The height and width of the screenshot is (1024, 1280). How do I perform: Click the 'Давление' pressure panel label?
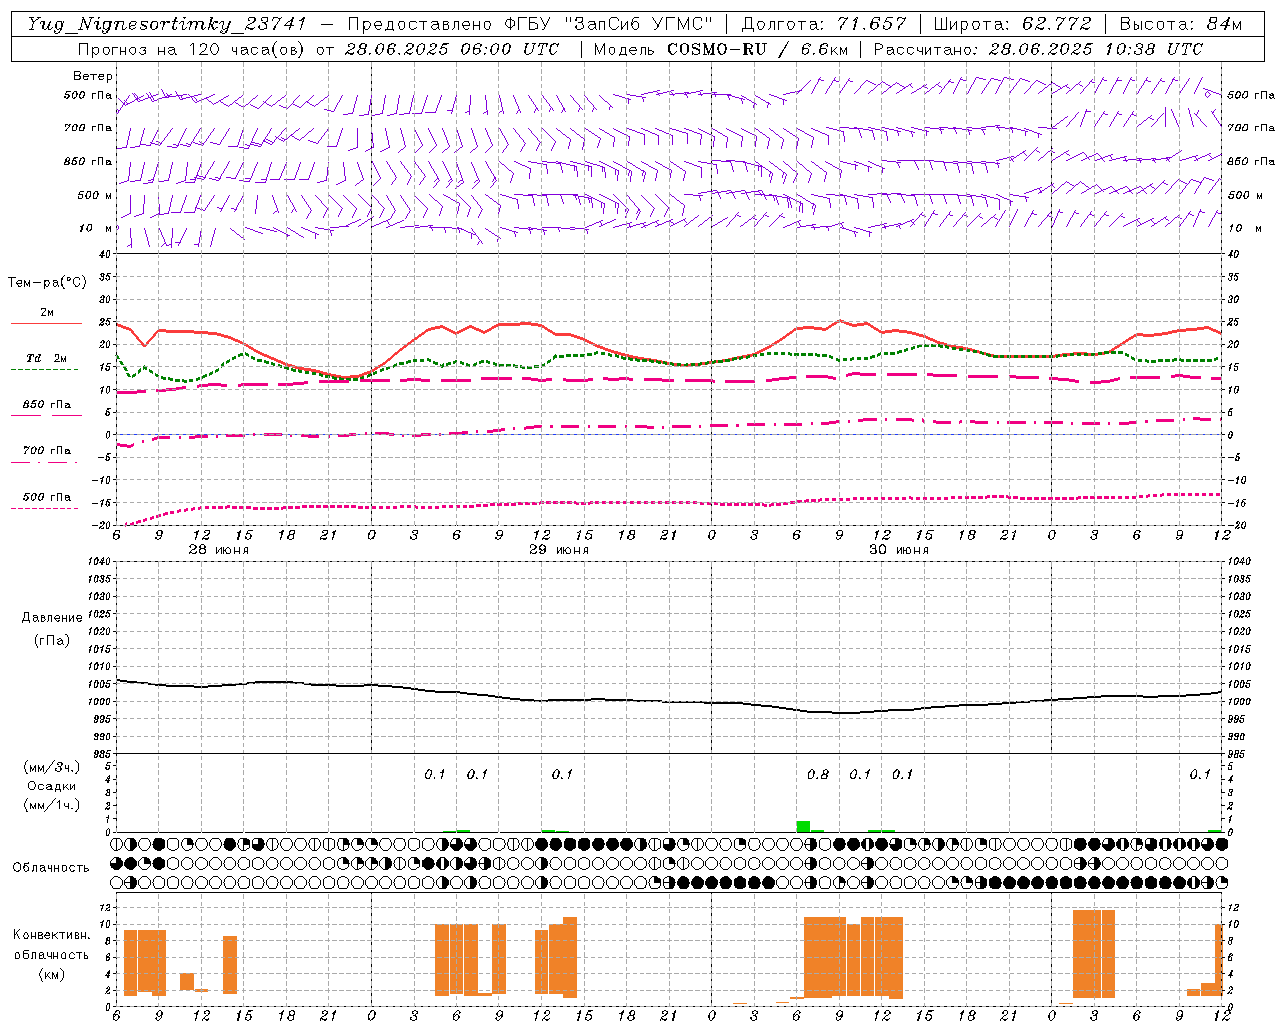click(x=52, y=618)
